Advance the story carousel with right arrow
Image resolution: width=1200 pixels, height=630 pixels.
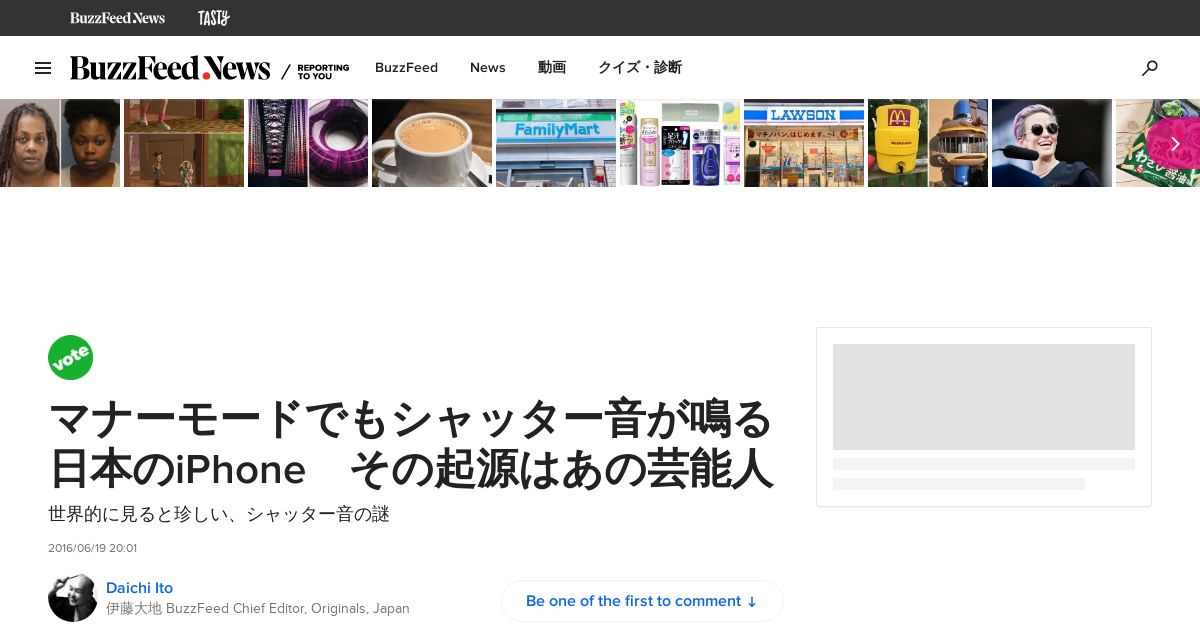click(1174, 143)
